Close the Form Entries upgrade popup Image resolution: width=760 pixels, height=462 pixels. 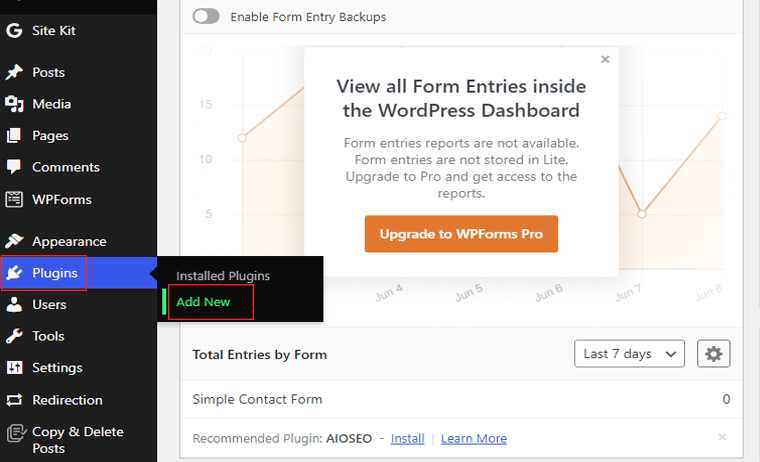(x=605, y=59)
